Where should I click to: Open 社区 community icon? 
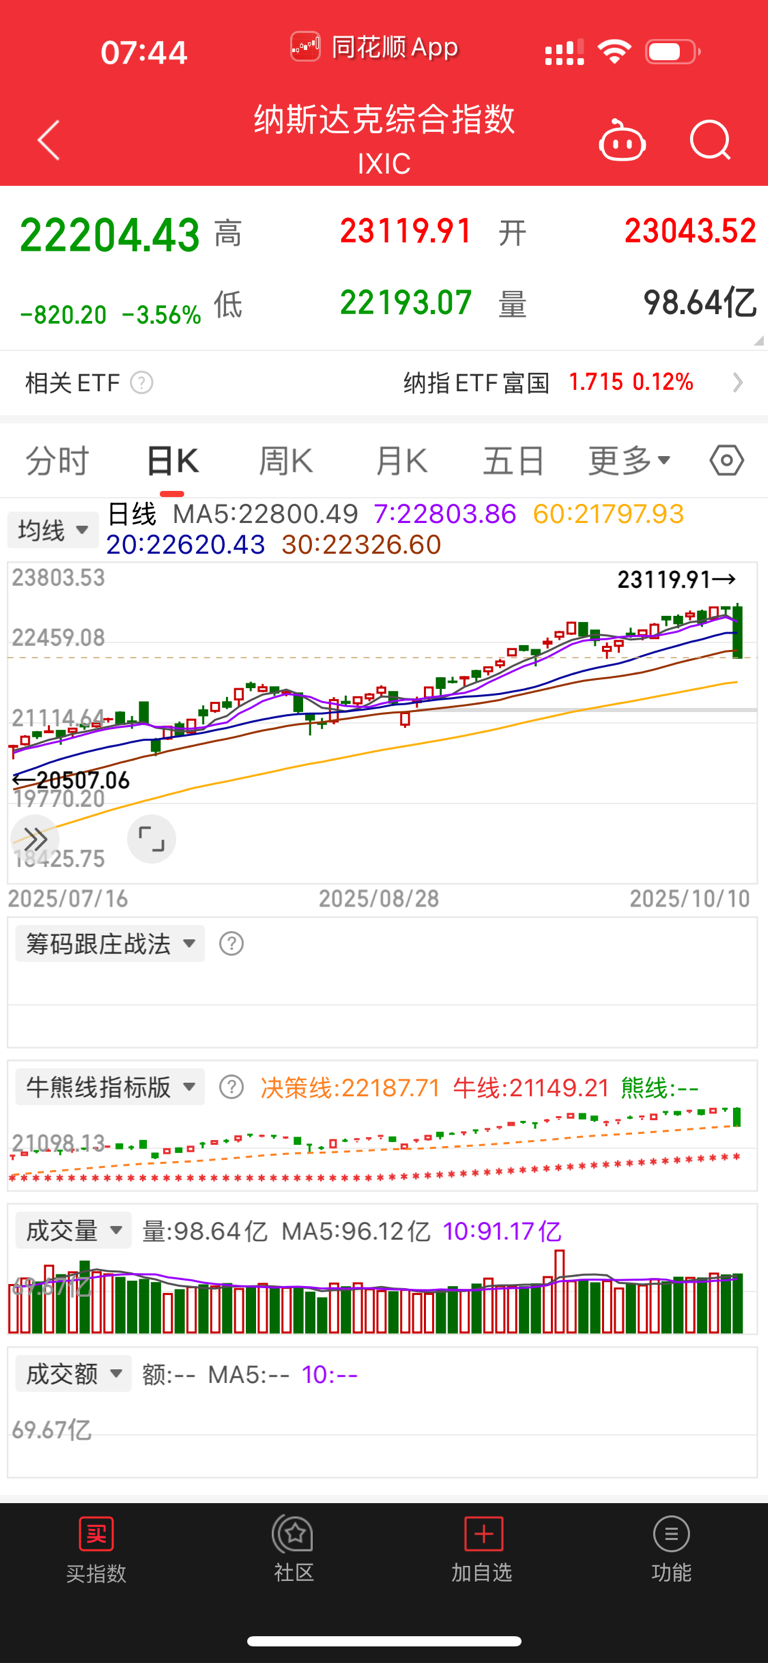(x=293, y=1533)
